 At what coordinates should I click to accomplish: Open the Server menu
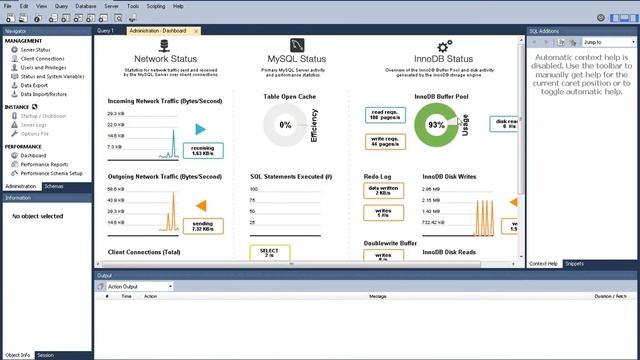111,6
